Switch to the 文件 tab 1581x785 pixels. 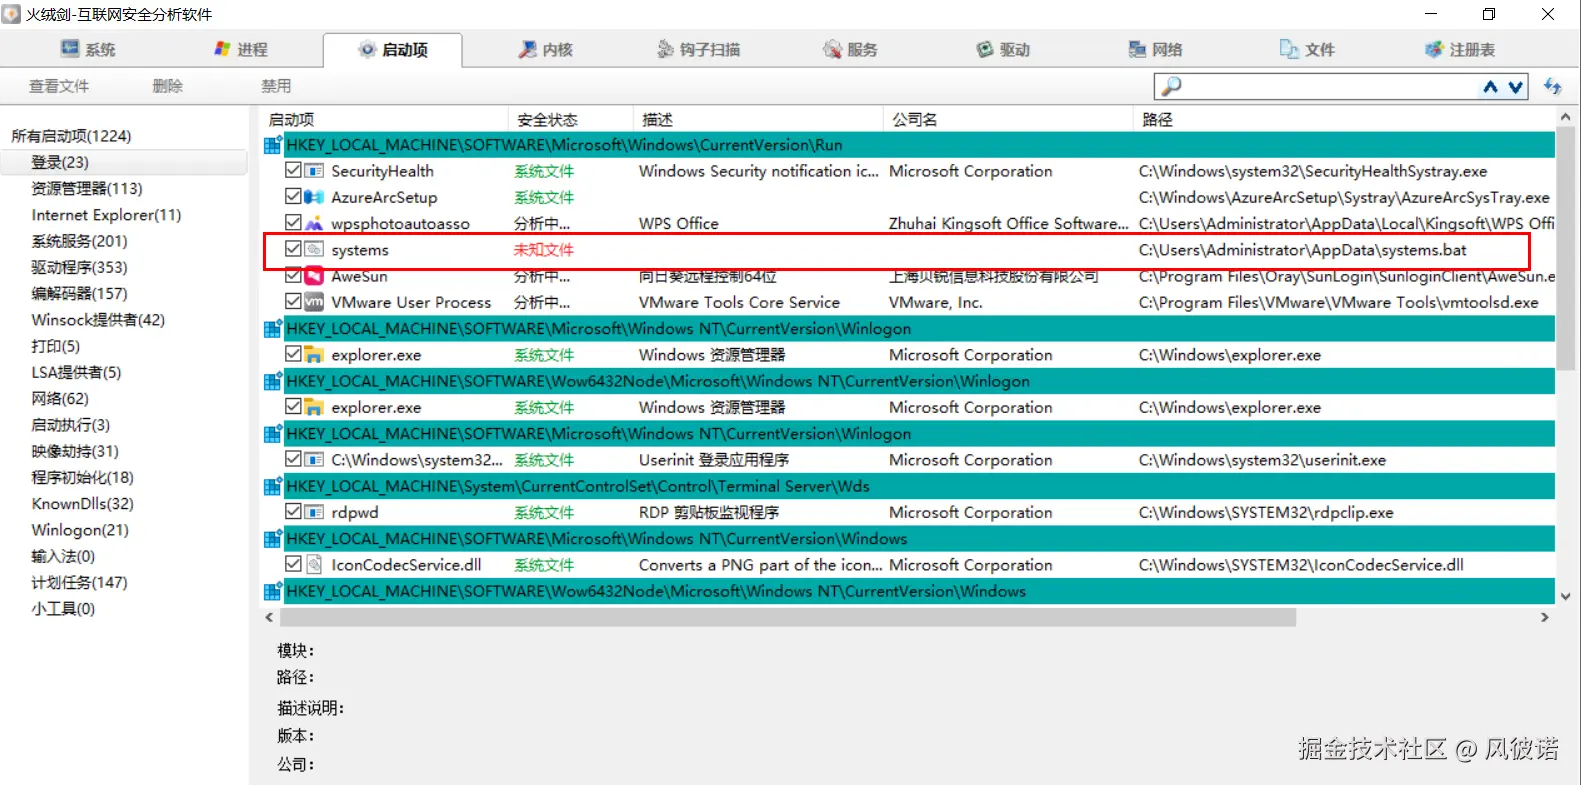pyautogui.click(x=1307, y=49)
